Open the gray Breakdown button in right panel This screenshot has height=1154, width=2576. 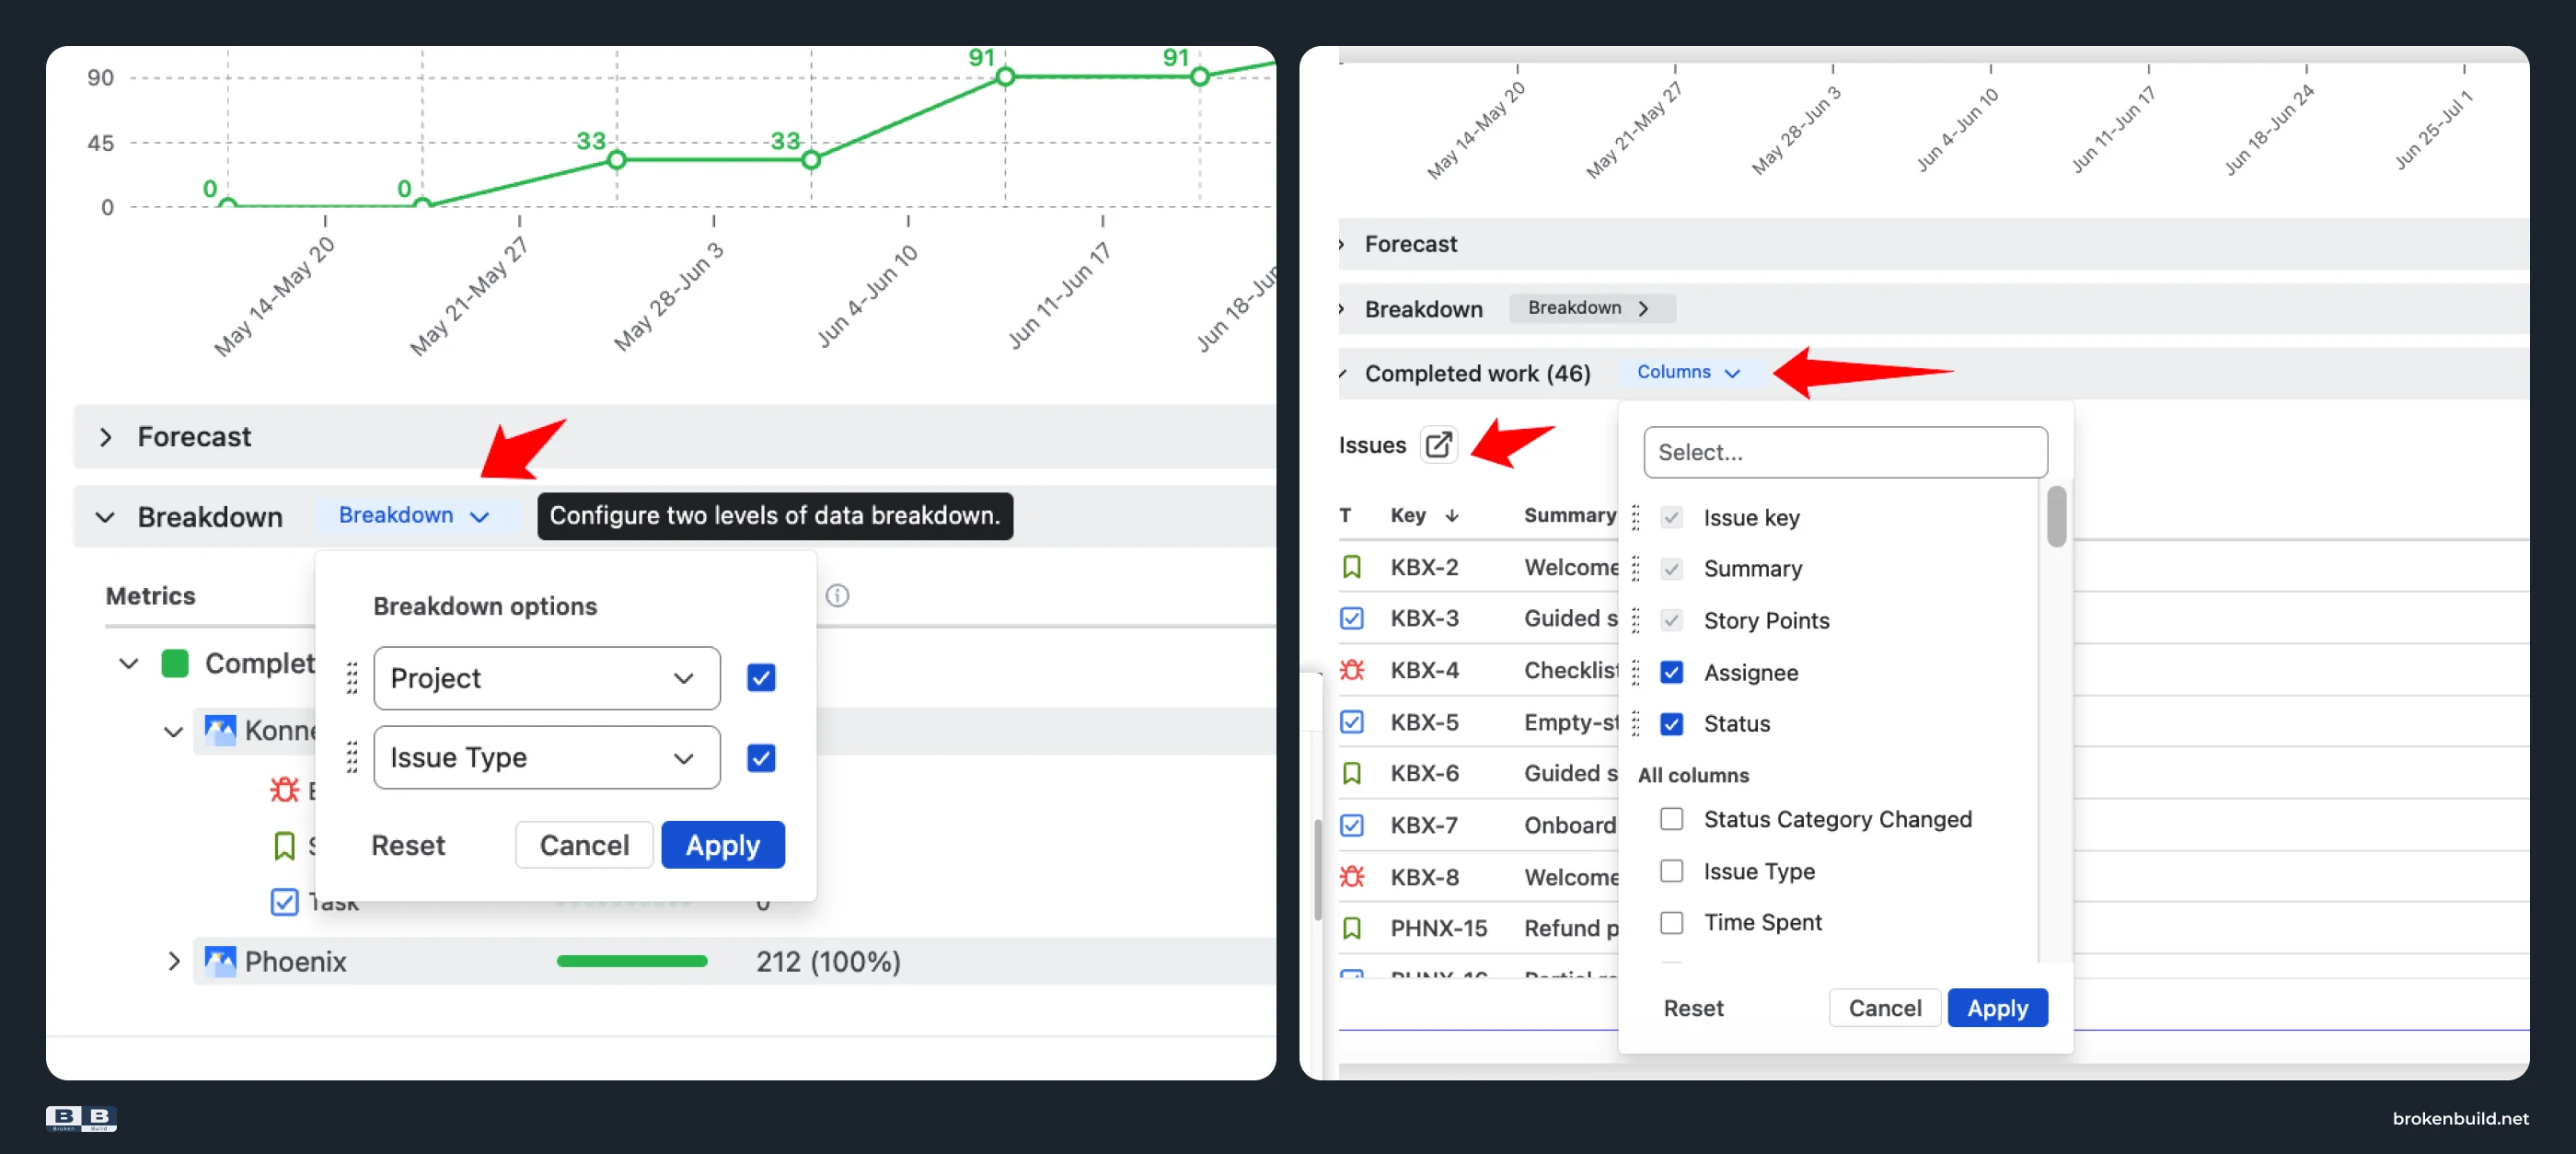[1591, 308]
